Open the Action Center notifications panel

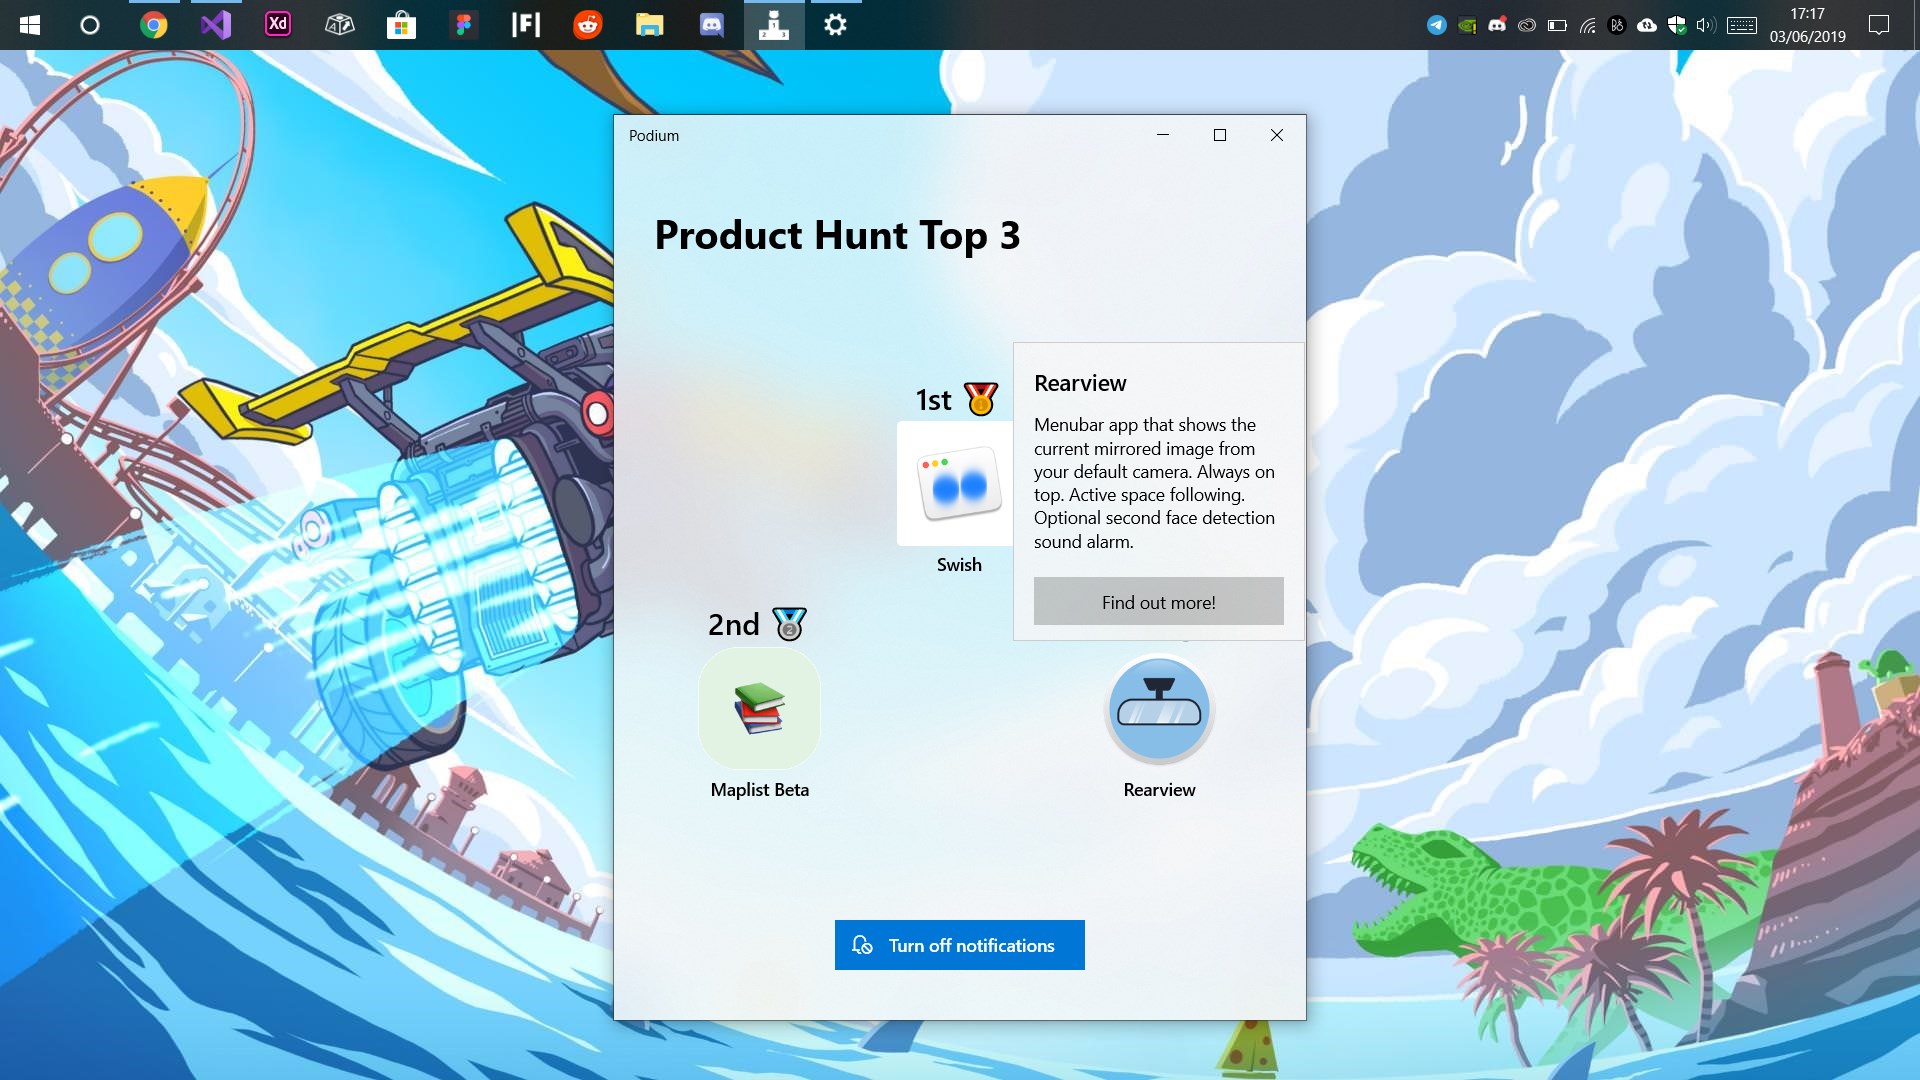[x=1879, y=25]
